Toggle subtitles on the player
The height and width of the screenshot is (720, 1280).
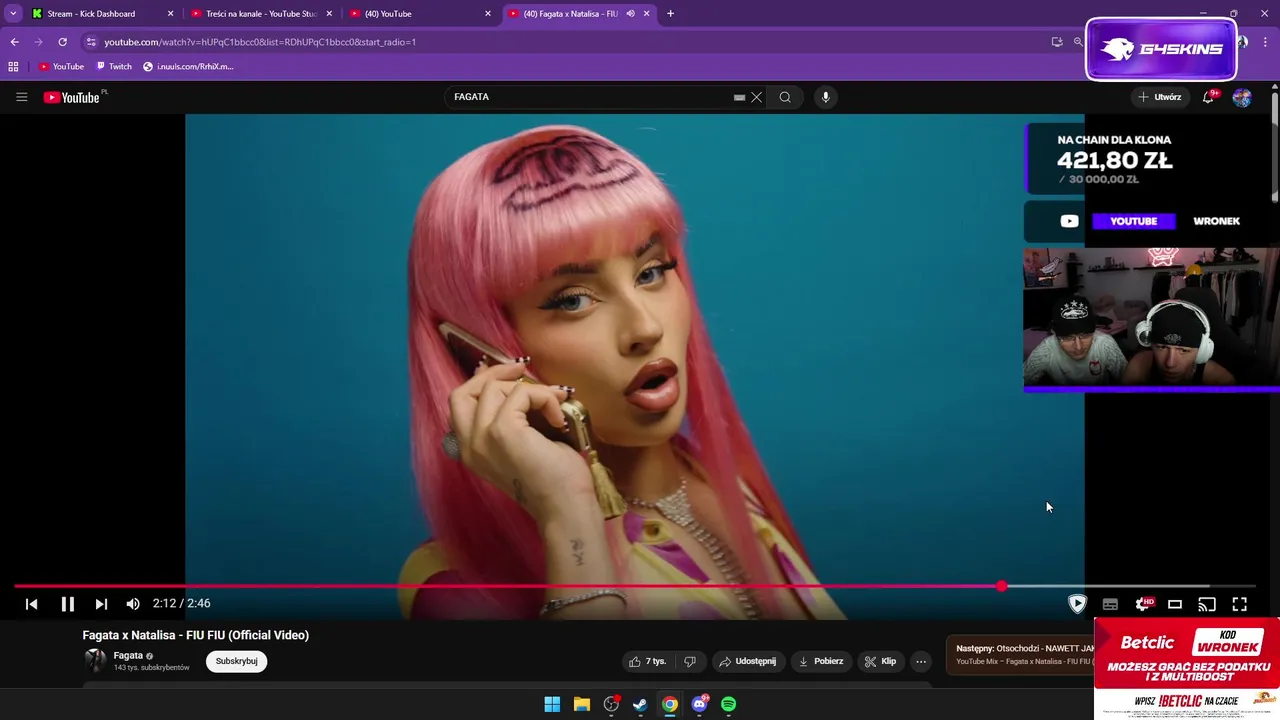point(1110,604)
